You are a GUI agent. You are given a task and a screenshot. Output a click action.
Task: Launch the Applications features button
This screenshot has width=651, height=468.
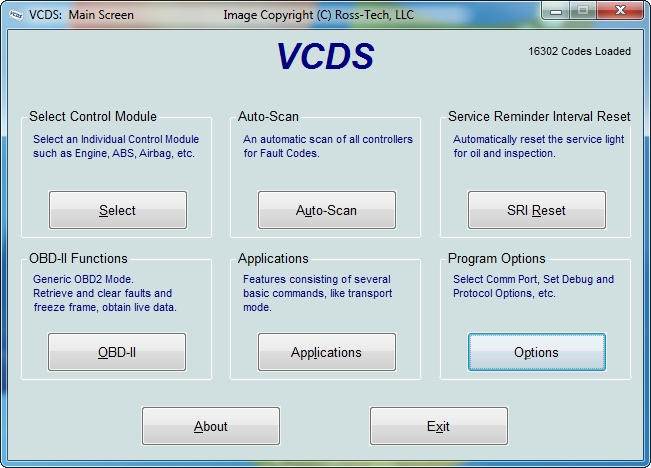[327, 352]
